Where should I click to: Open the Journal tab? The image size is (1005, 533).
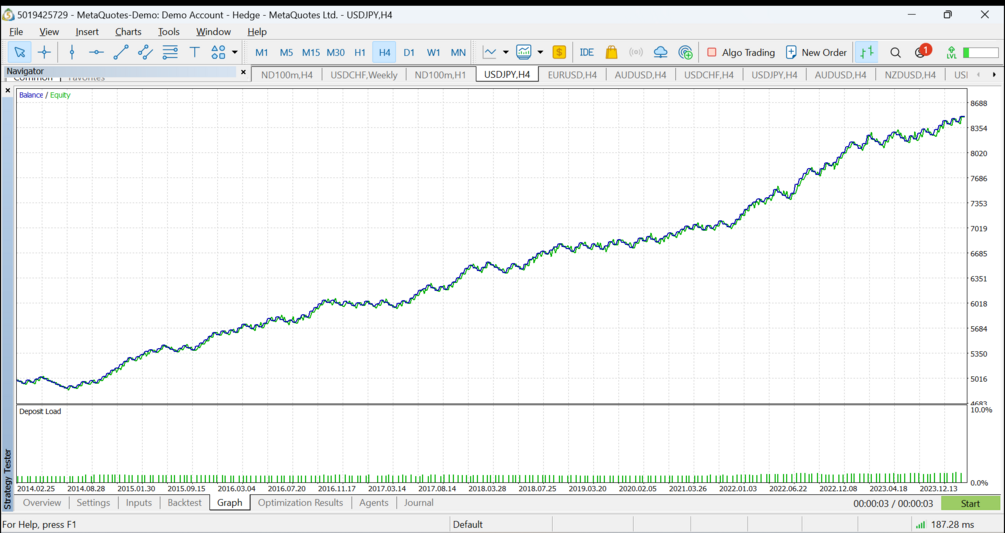coord(419,503)
